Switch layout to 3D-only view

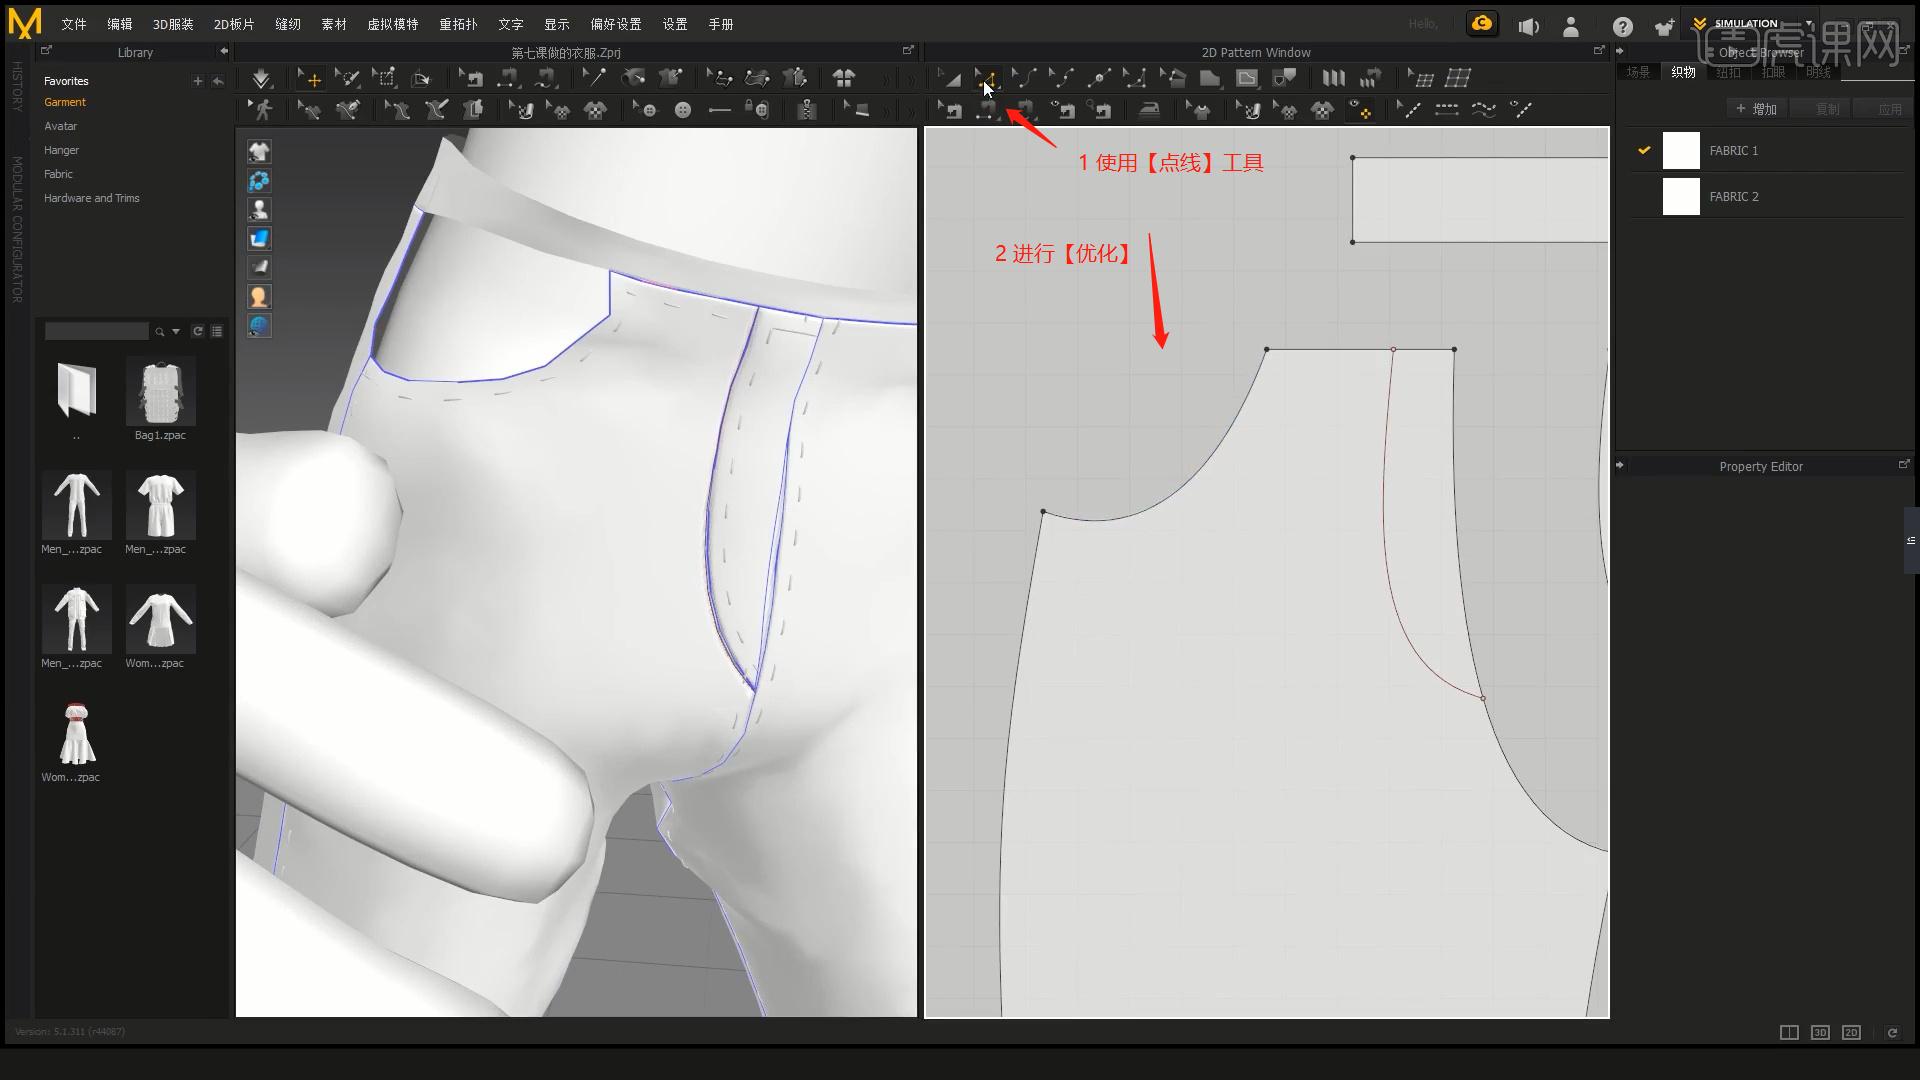coord(1820,1033)
